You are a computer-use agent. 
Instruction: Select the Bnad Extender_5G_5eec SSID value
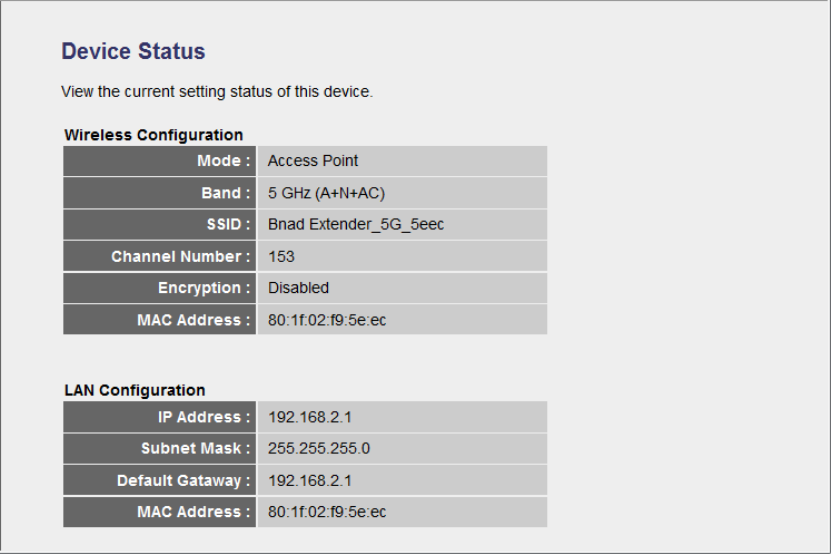356,225
